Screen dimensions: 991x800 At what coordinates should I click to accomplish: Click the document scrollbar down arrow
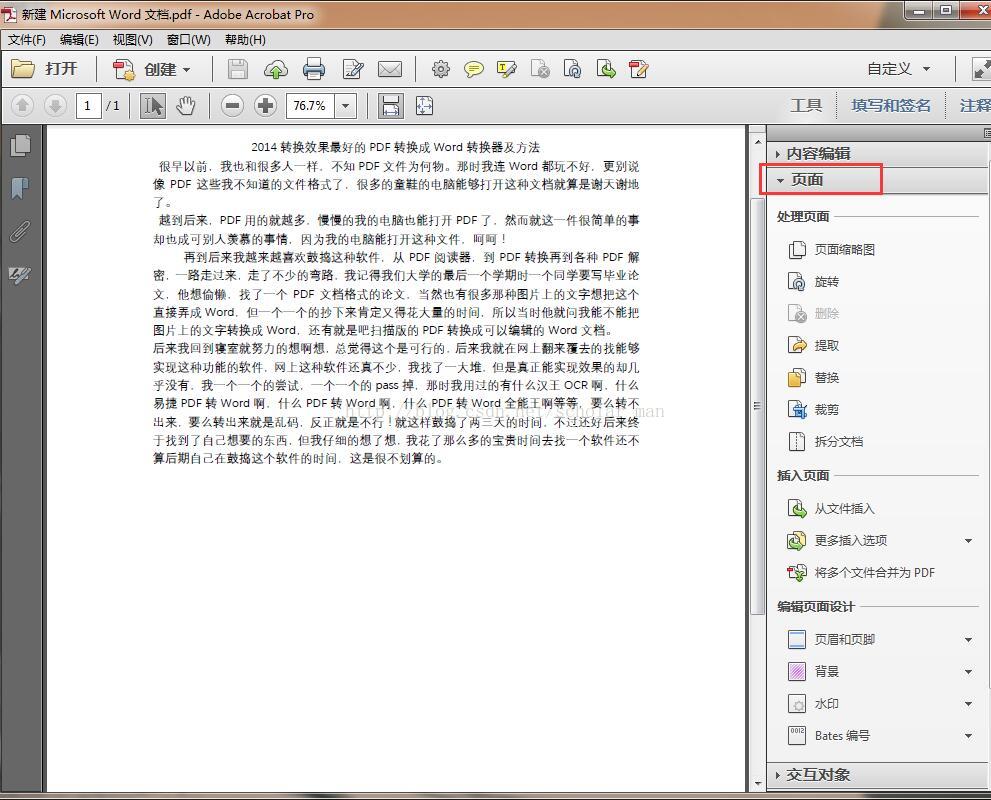[x=757, y=783]
